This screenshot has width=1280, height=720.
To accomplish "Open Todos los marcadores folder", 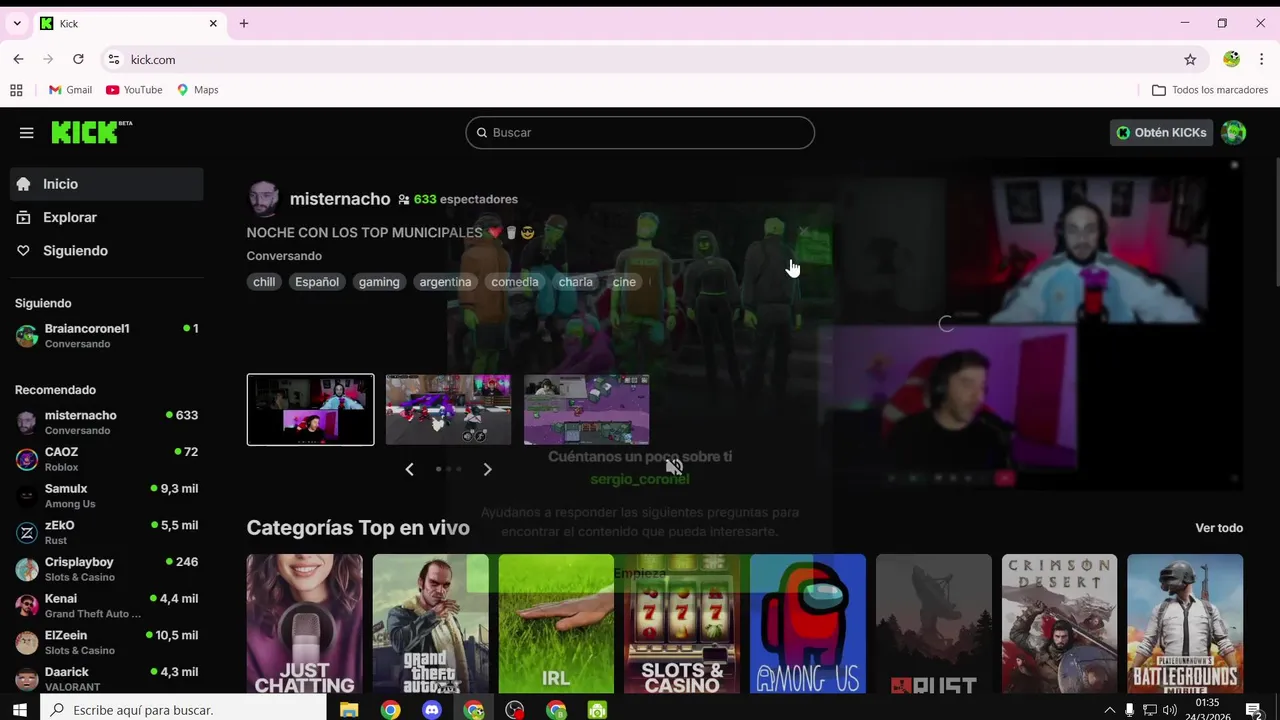I will (x=1210, y=90).
